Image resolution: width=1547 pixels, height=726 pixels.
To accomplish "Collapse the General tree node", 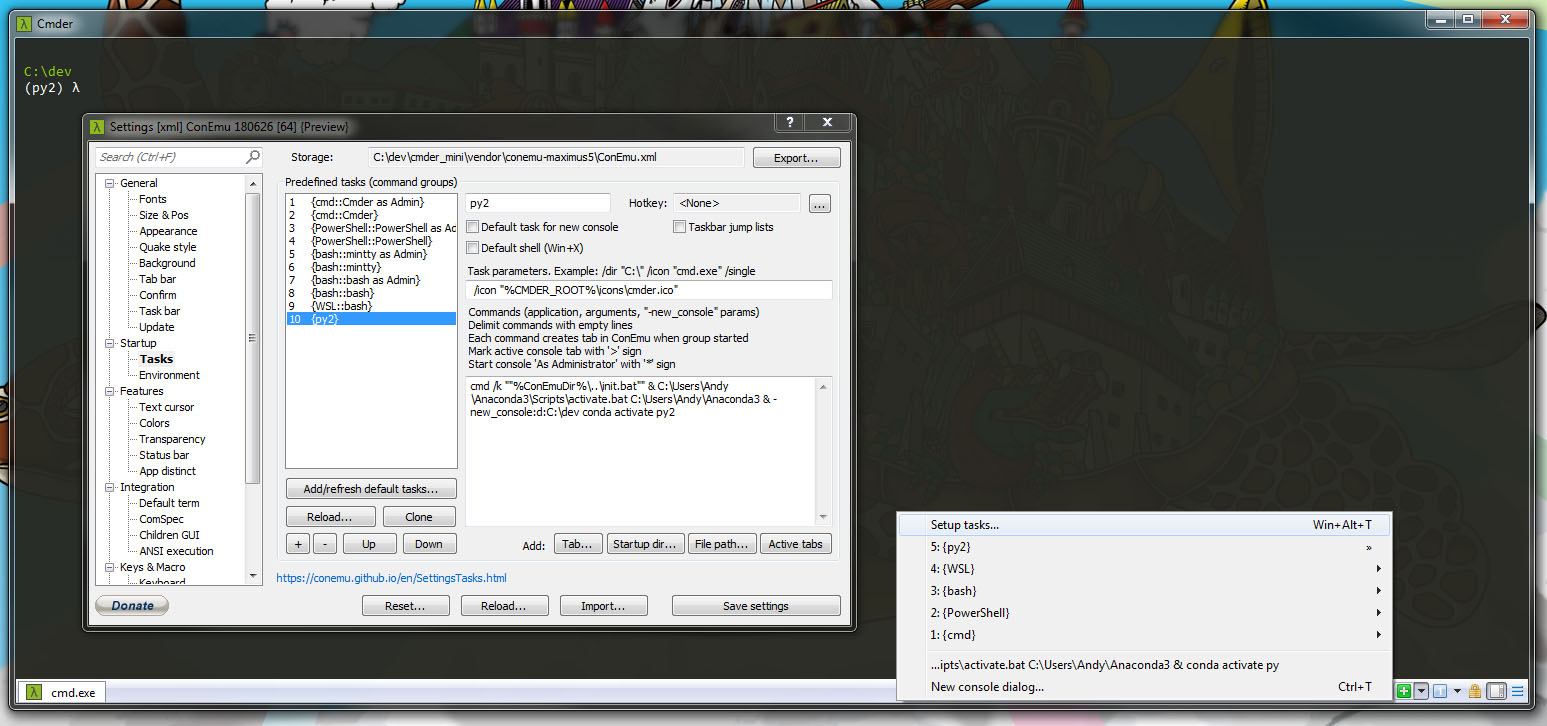I will (110, 183).
